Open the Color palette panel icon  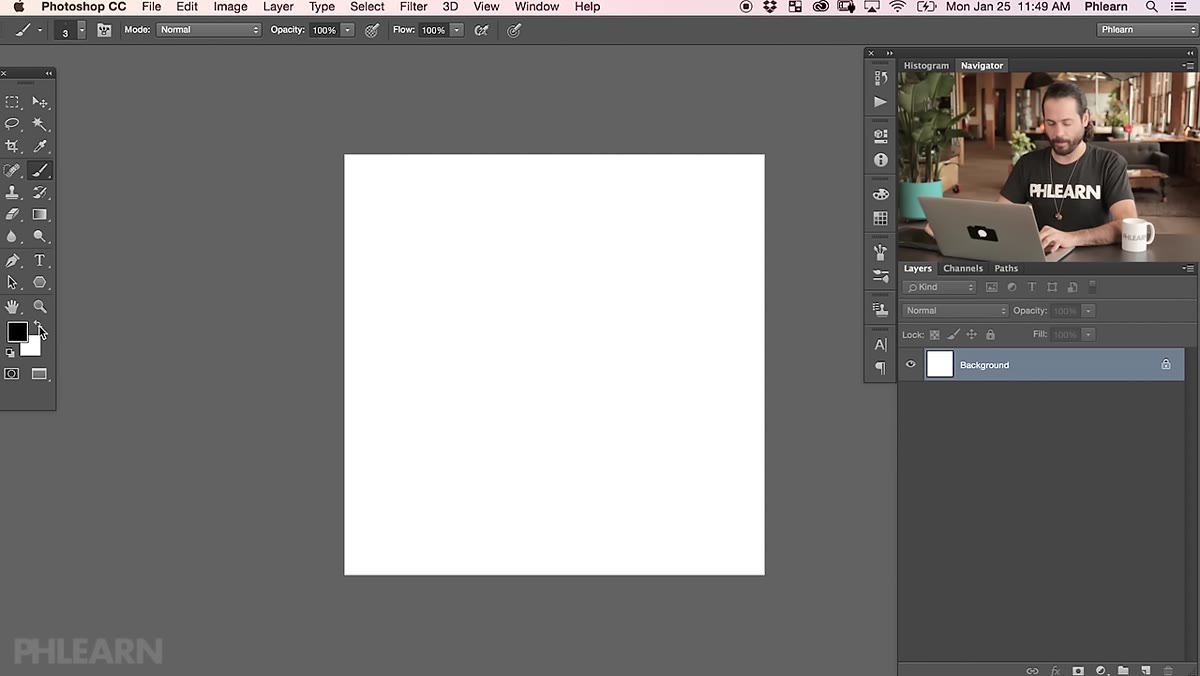click(880, 194)
